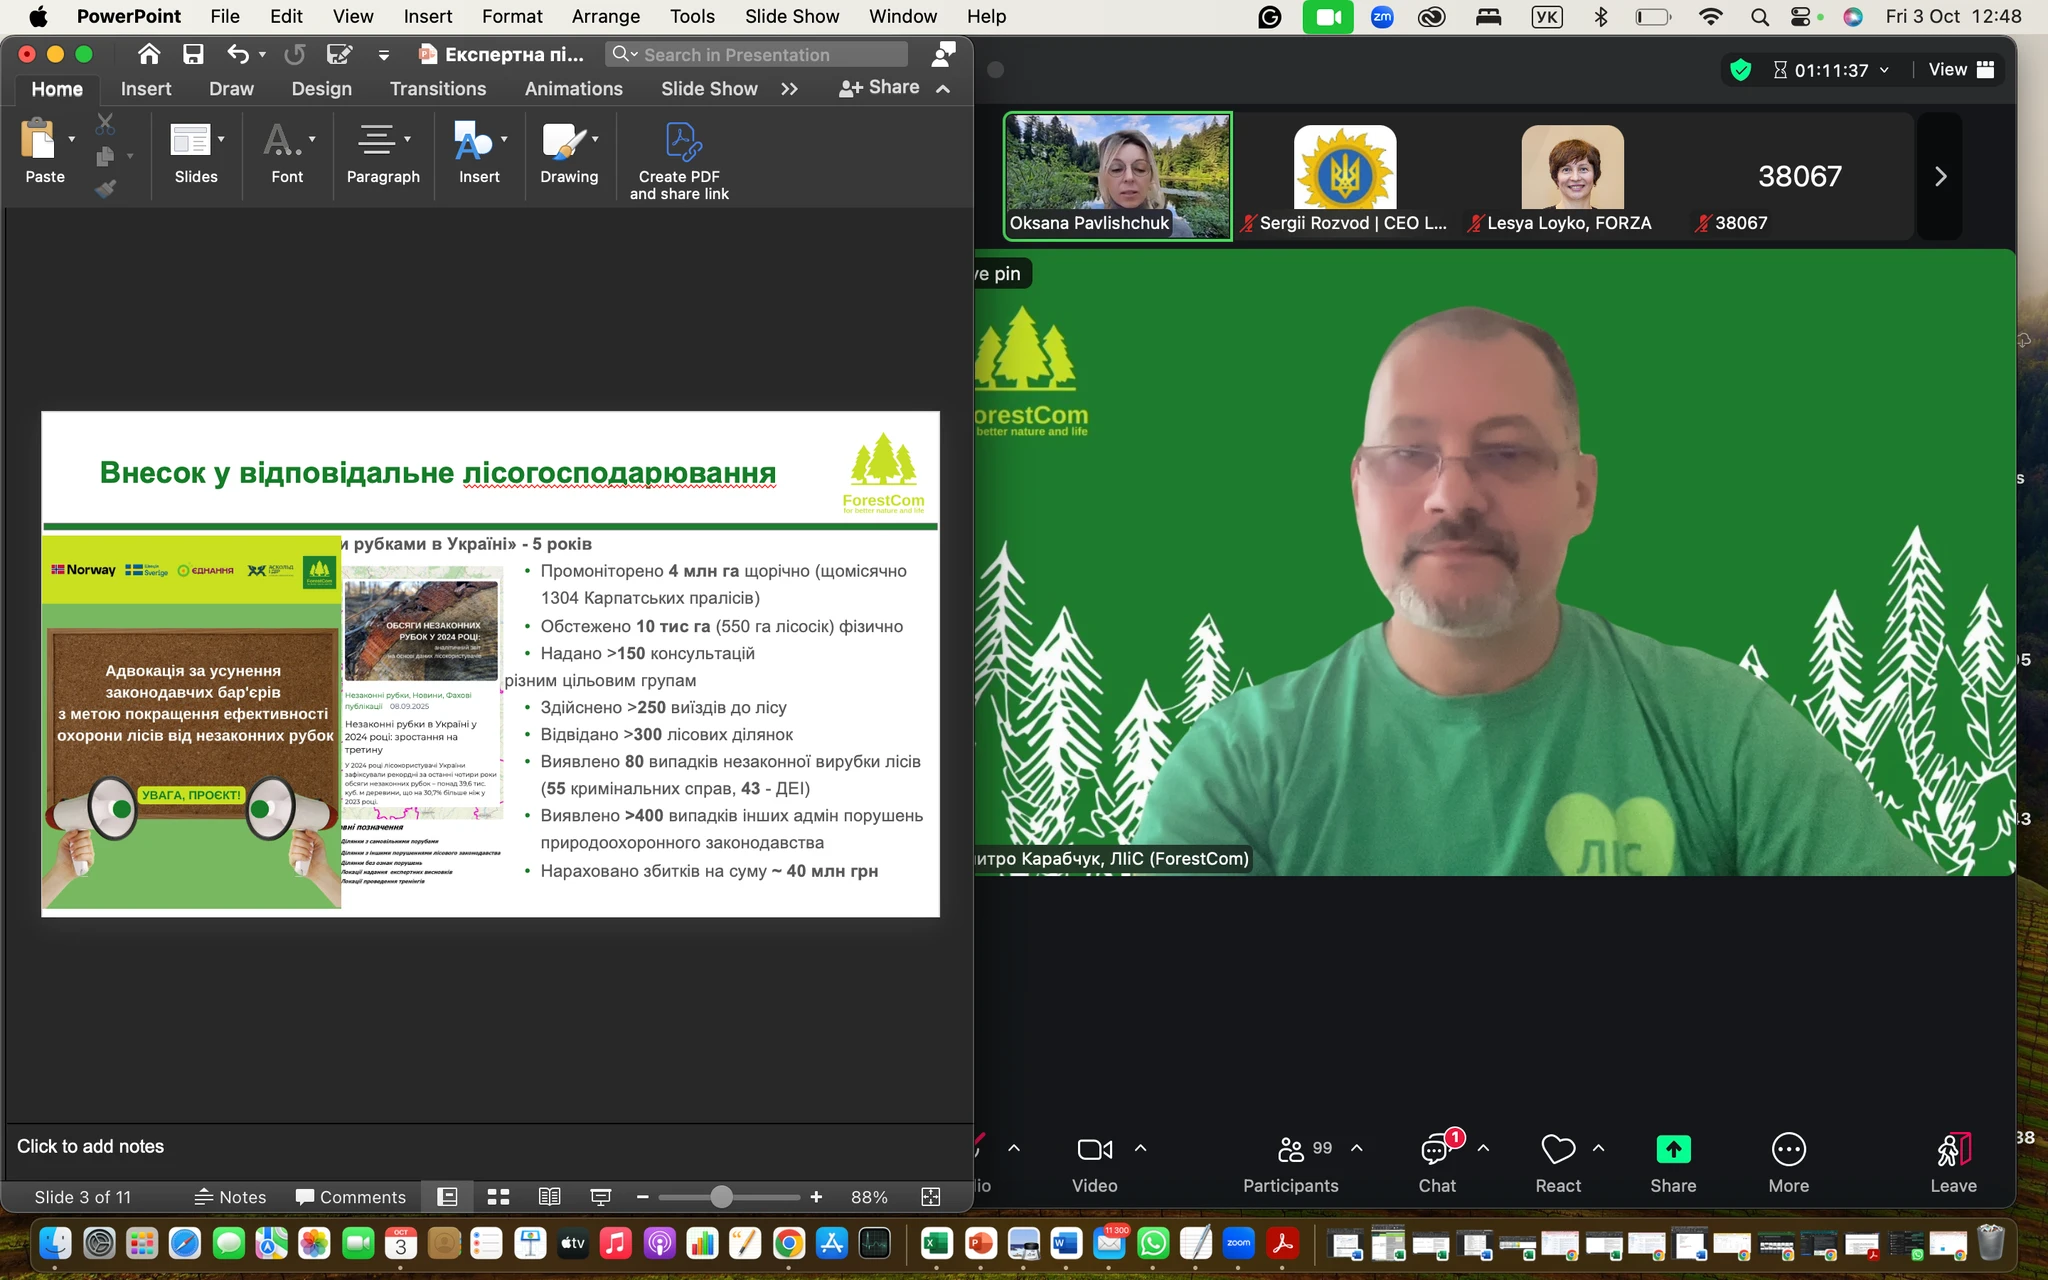The image size is (2048, 1280).
Task: Expand the Paragraph dropdown in ribbon
Action: click(407, 139)
